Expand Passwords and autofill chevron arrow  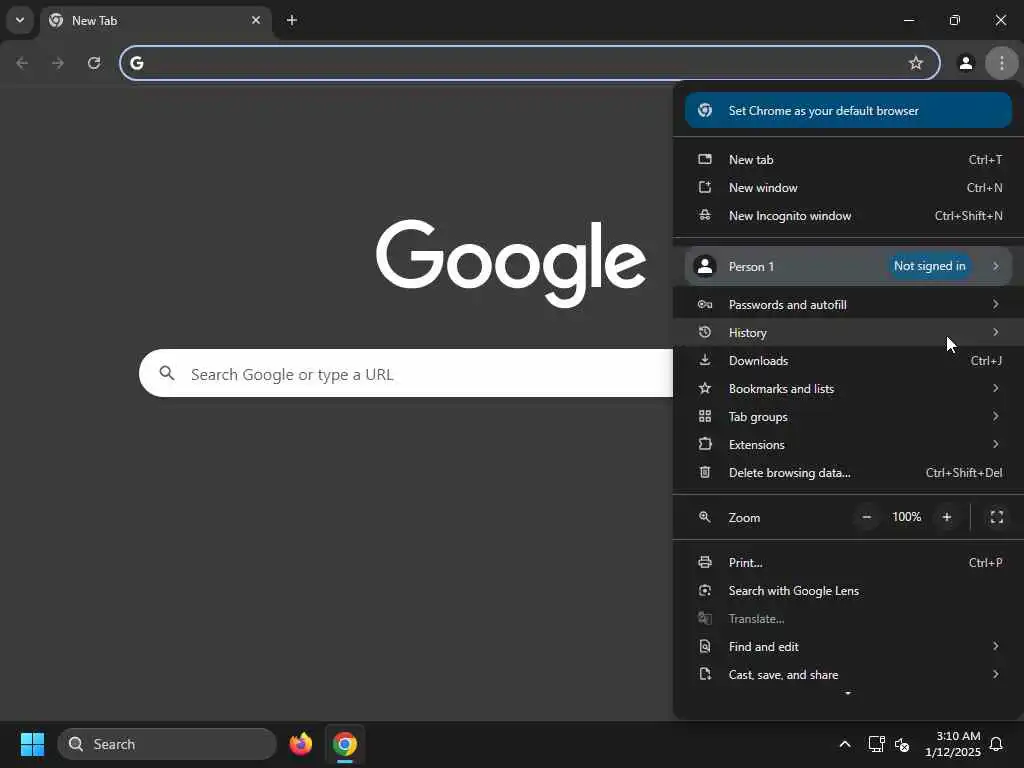click(x=995, y=304)
